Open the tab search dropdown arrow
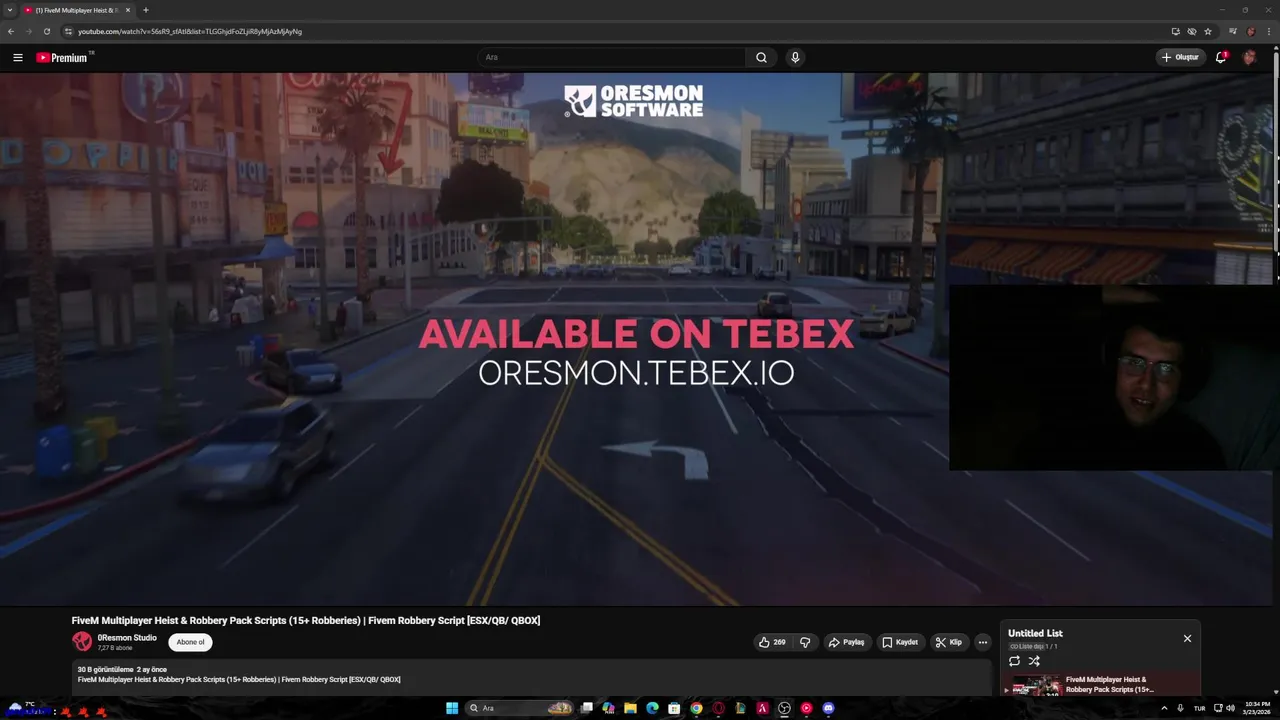The height and width of the screenshot is (720, 1280). pyautogui.click(x=10, y=10)
